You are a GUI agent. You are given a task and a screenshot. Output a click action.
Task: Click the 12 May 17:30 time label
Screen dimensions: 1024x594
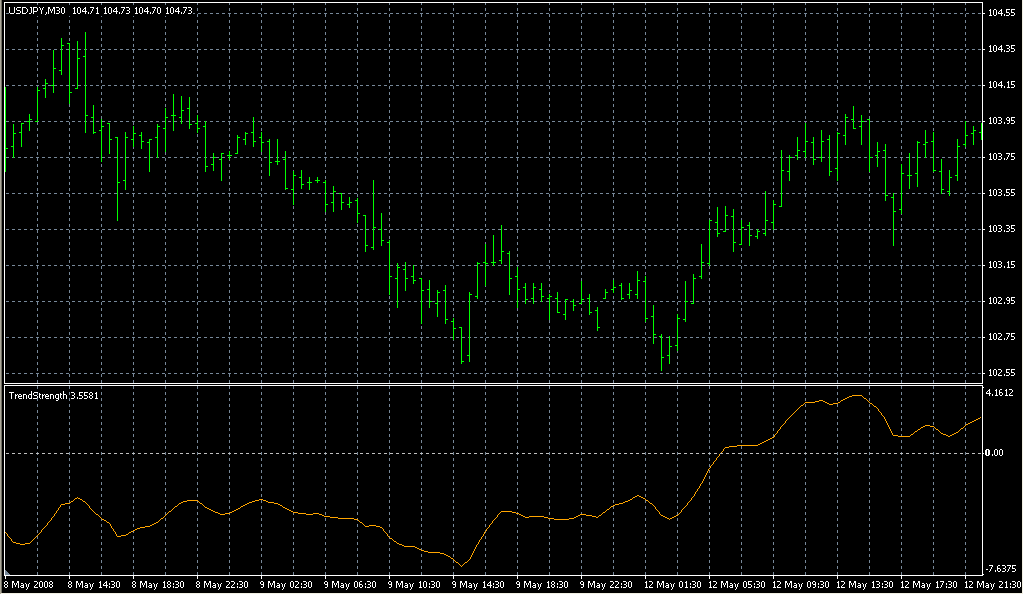point(929,585)
